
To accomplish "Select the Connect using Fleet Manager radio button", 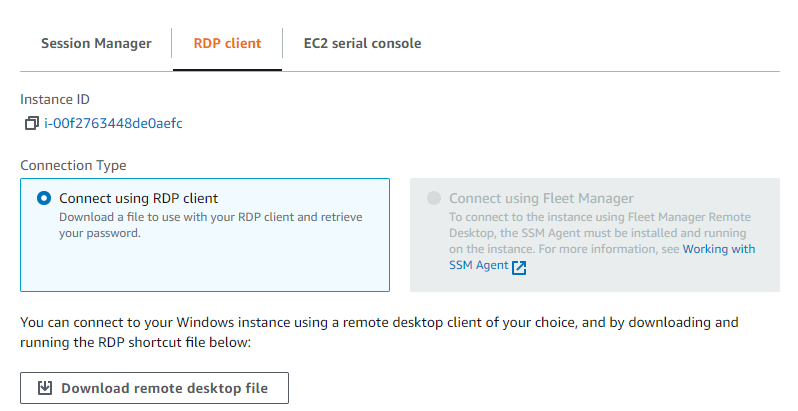I will pyautogui.click(x=433, y=198).
